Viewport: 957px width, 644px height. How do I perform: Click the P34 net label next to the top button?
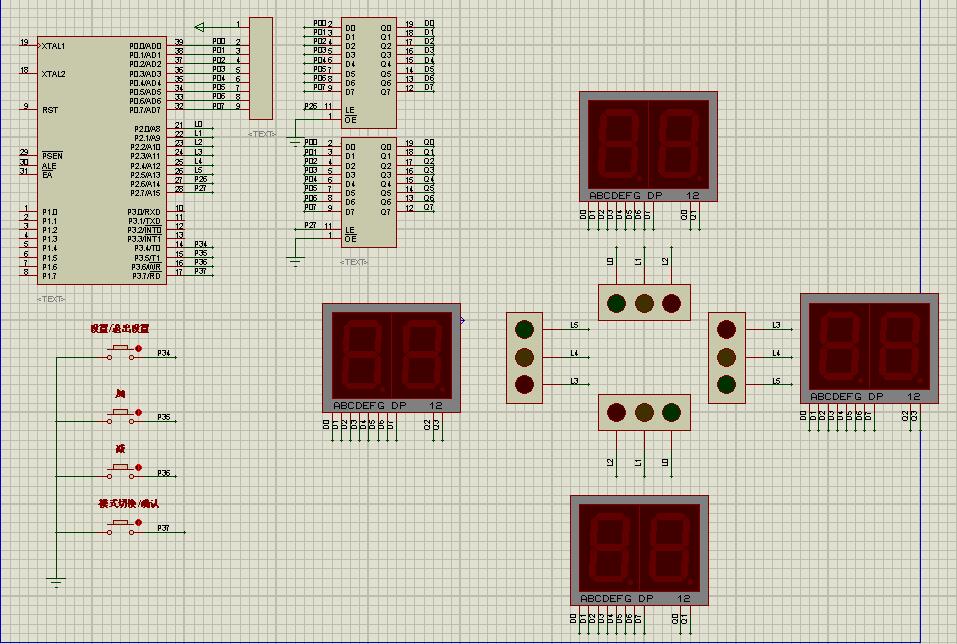[164, 353]
